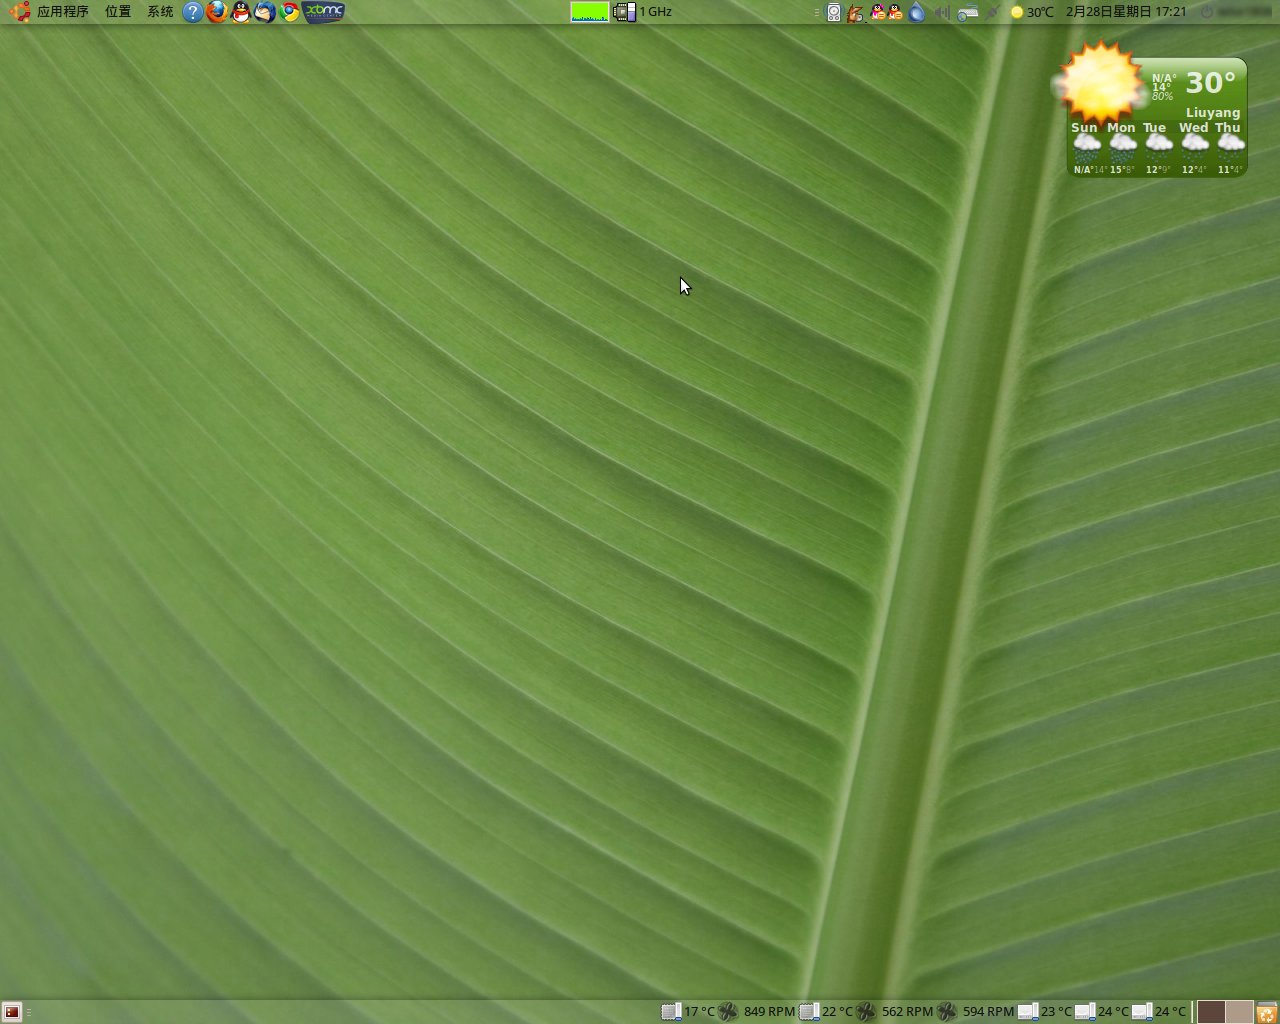Click the blue water droplet tray icon
This screenshot has height=1024, width=1280.
[x=917, y=13]
